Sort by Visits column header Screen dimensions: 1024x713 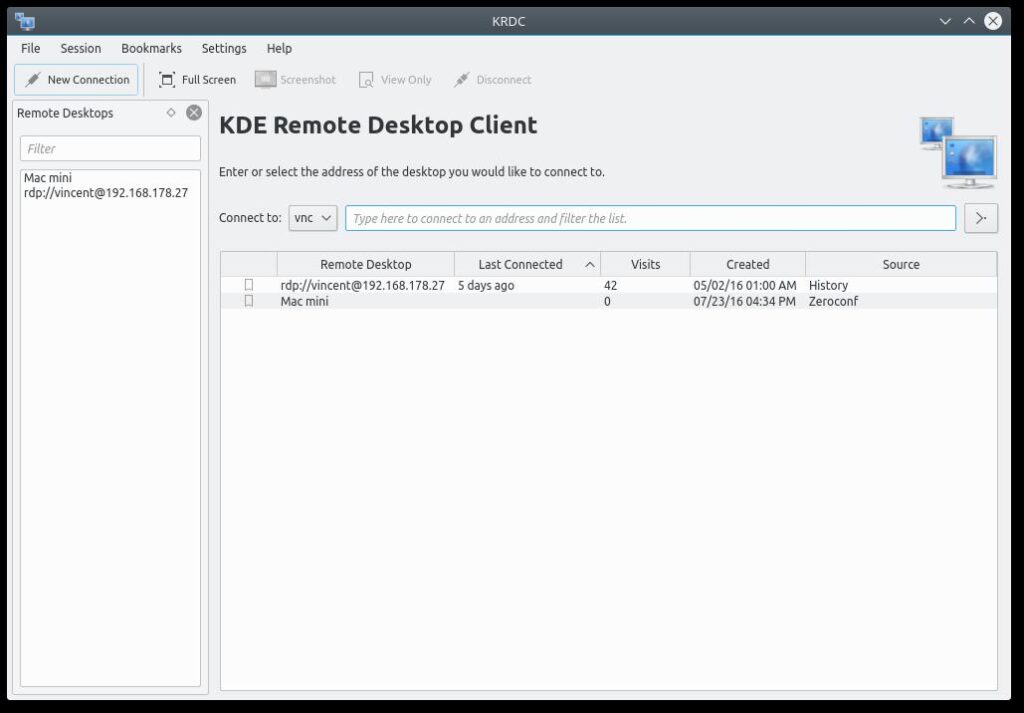coord(645,264)
